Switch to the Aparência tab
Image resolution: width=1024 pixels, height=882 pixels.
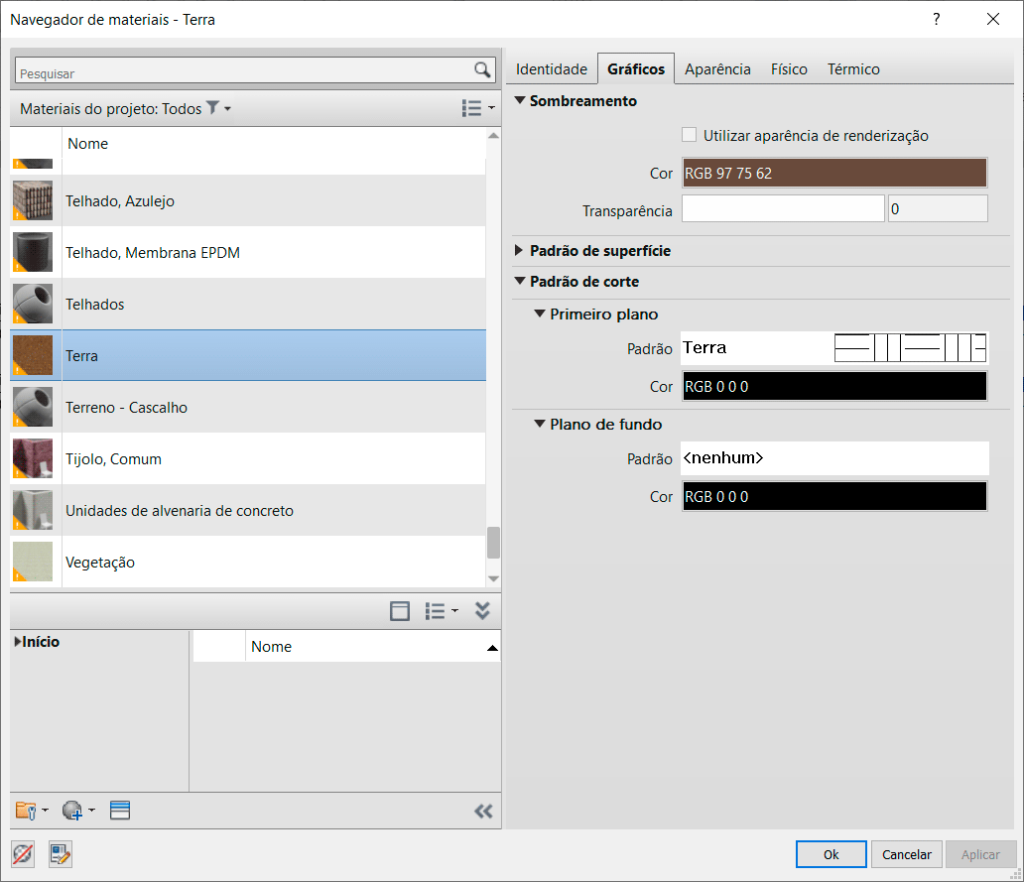point(717,69)
